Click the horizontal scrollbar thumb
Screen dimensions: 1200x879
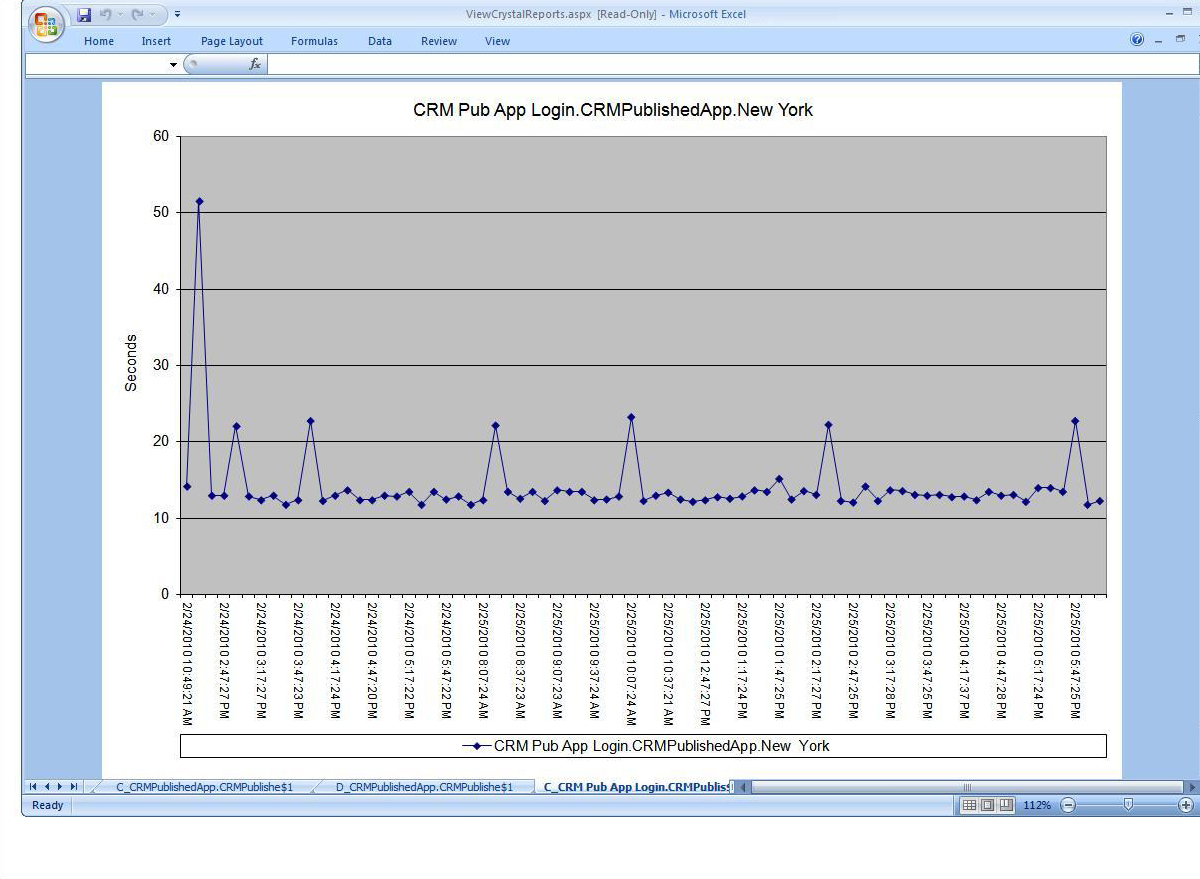(966, 787)
